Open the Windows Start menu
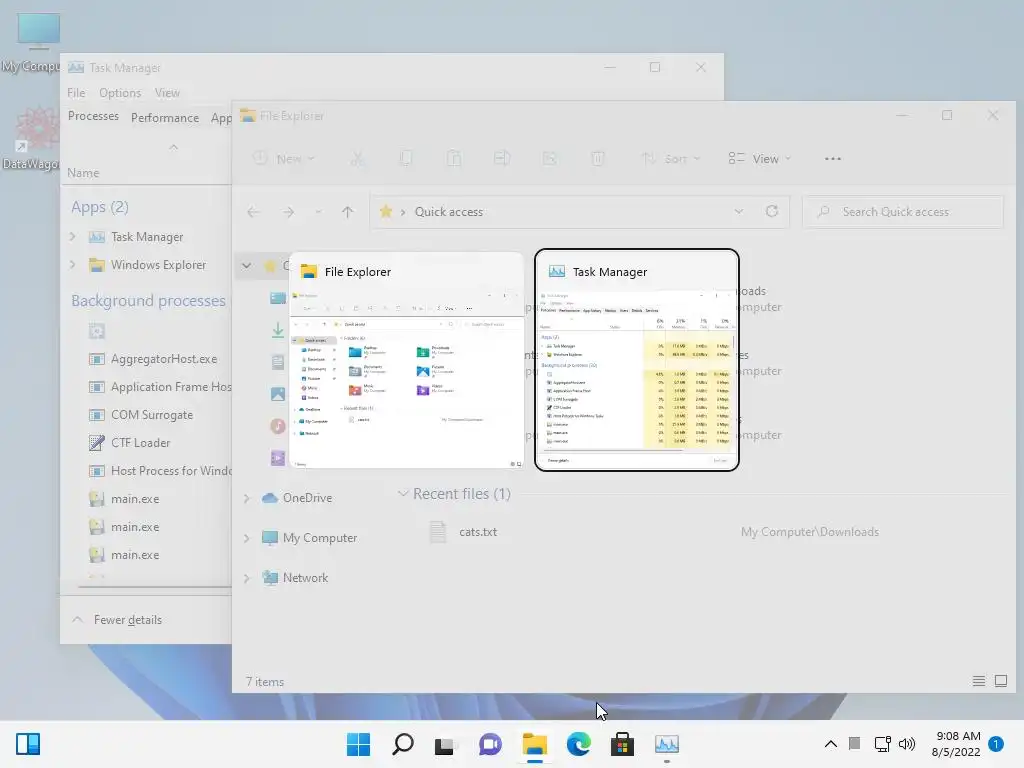The height and width of the screenshot is (768, 1024). tap(358, 744)
